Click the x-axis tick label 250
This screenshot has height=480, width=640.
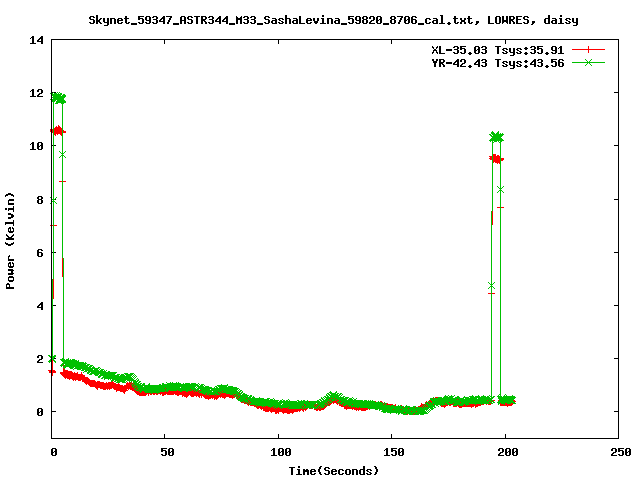(621, 452)
